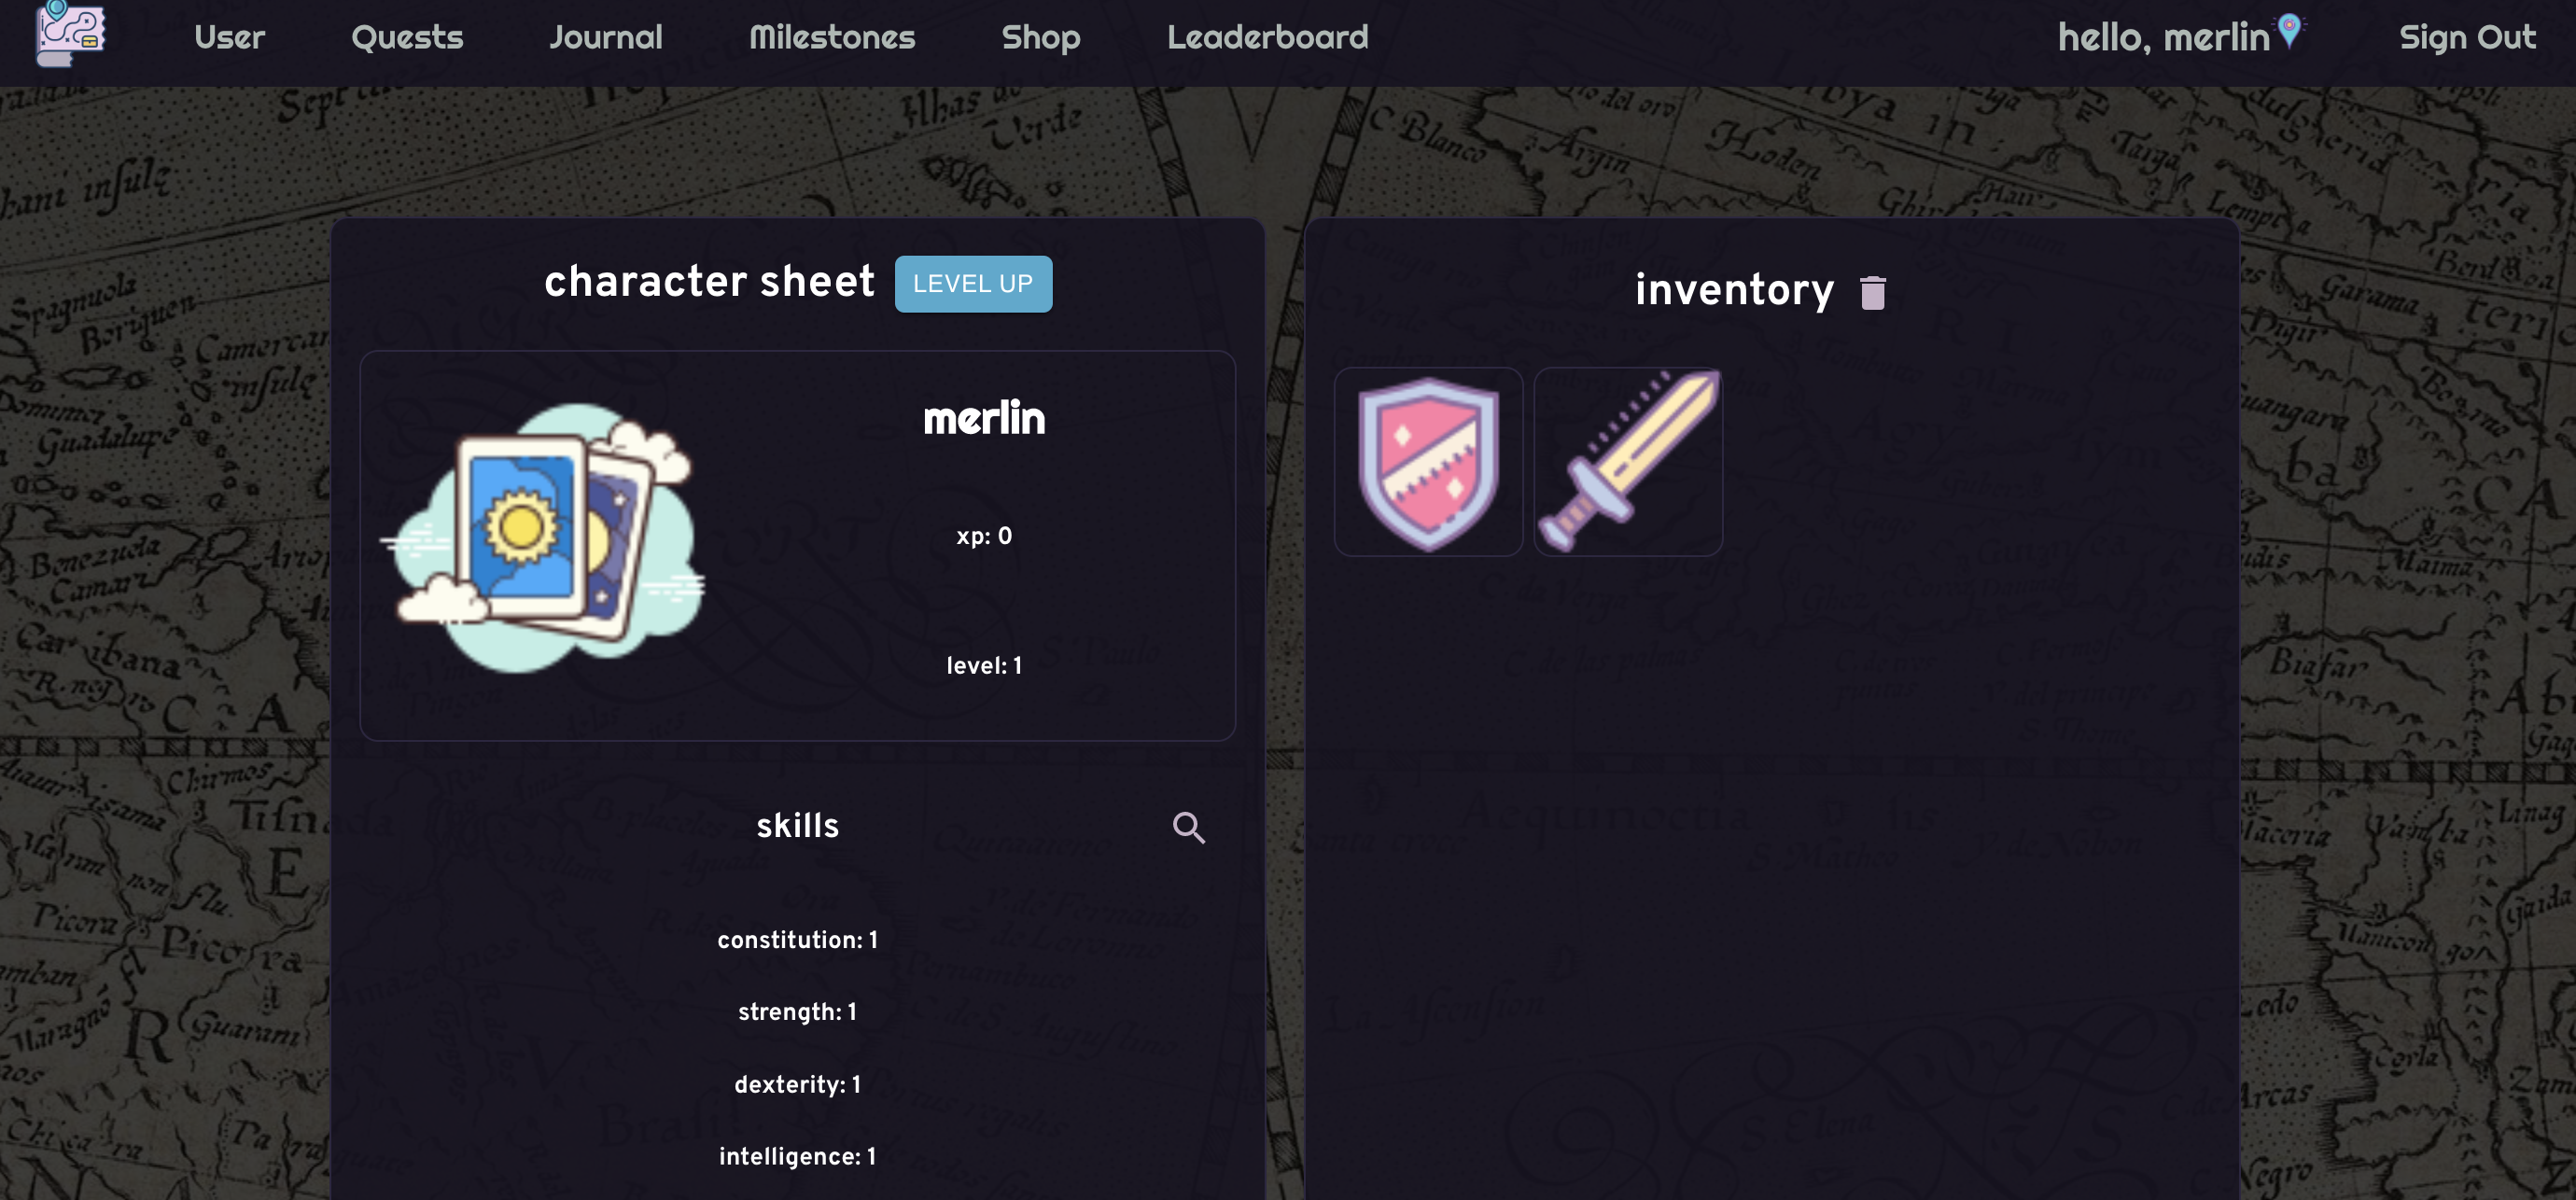Open the Quests page

407,38
